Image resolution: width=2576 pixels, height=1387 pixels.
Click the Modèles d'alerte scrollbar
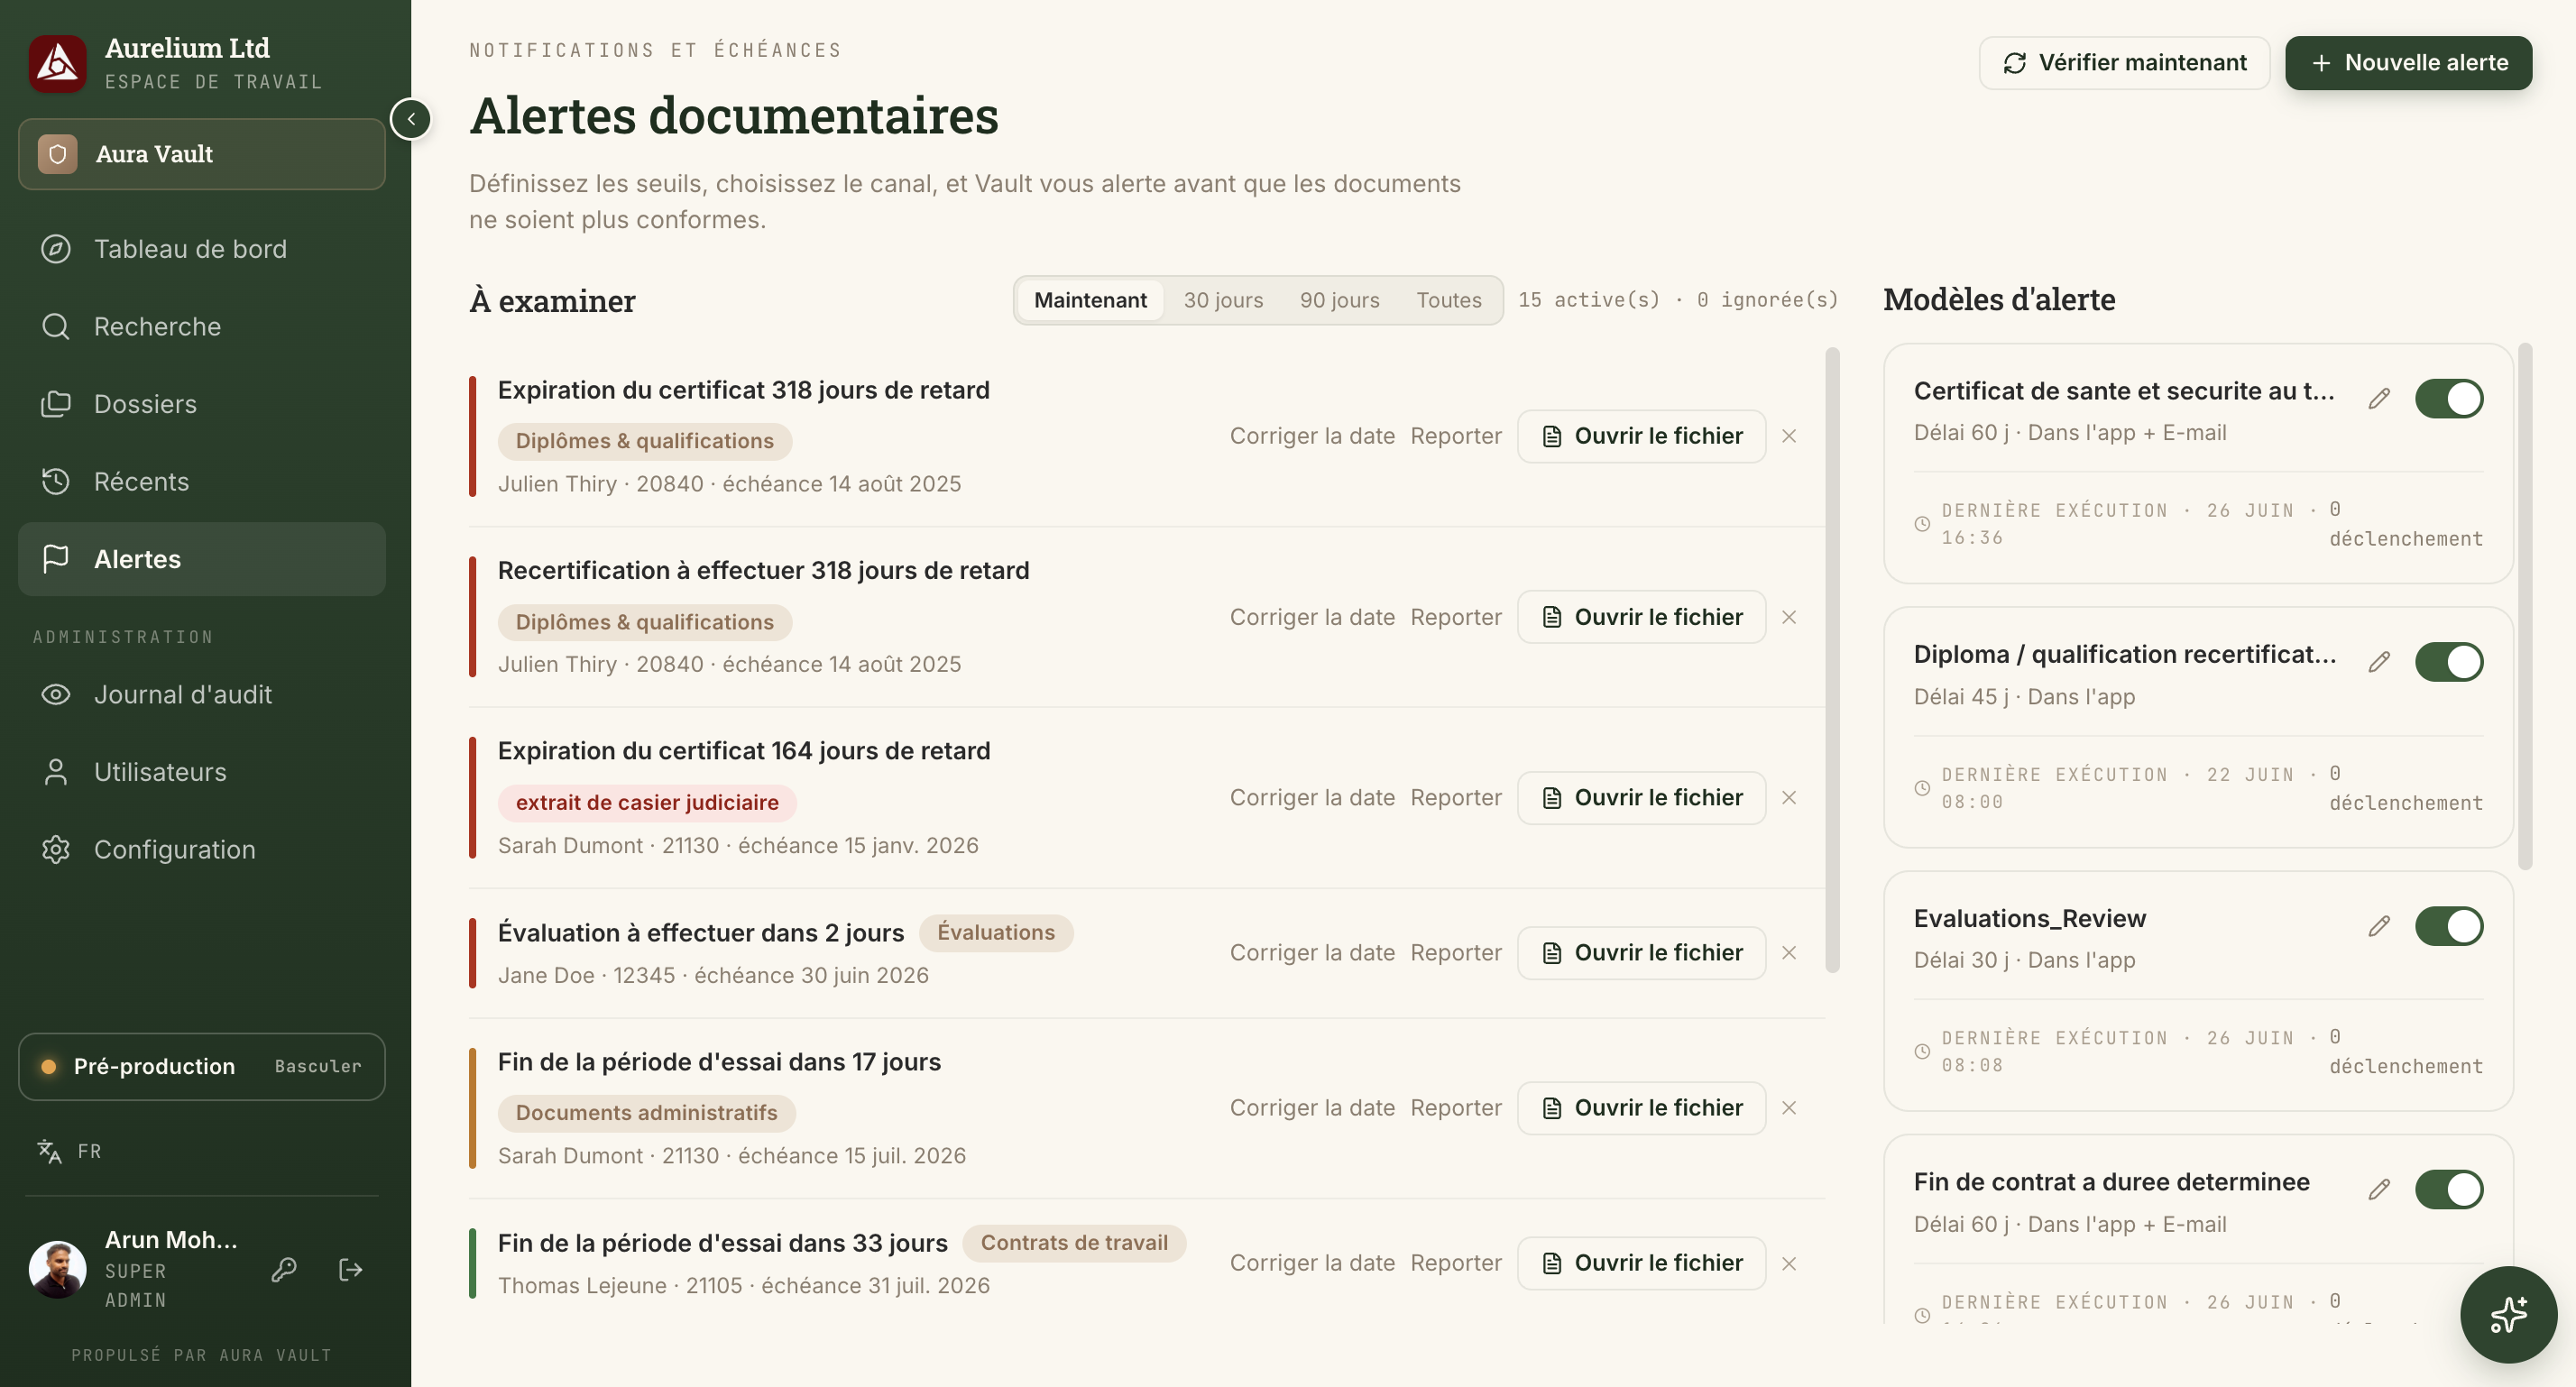coord(2524,606)
